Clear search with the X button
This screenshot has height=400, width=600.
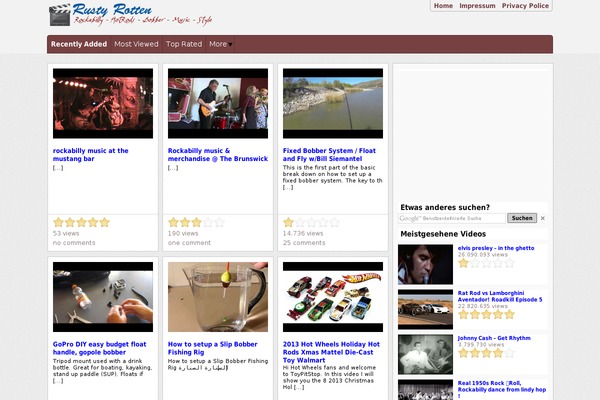[543, 218]
